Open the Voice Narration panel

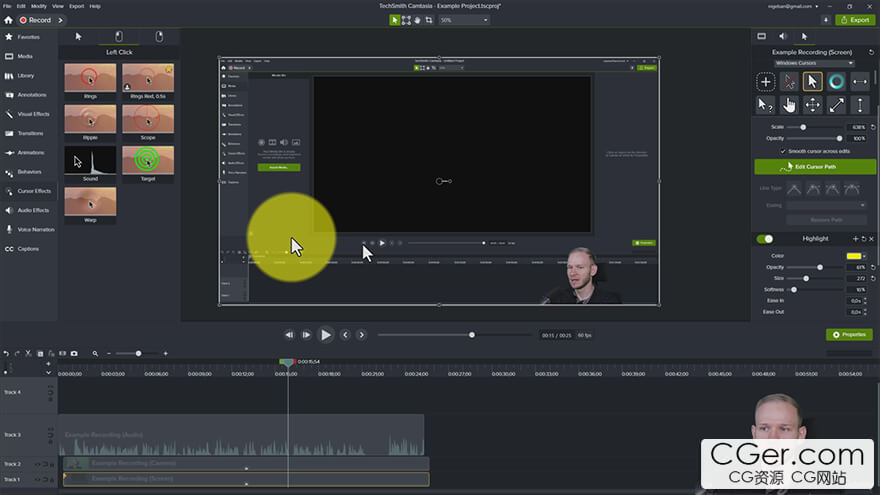pyautogui.click(x=30, y=230)
